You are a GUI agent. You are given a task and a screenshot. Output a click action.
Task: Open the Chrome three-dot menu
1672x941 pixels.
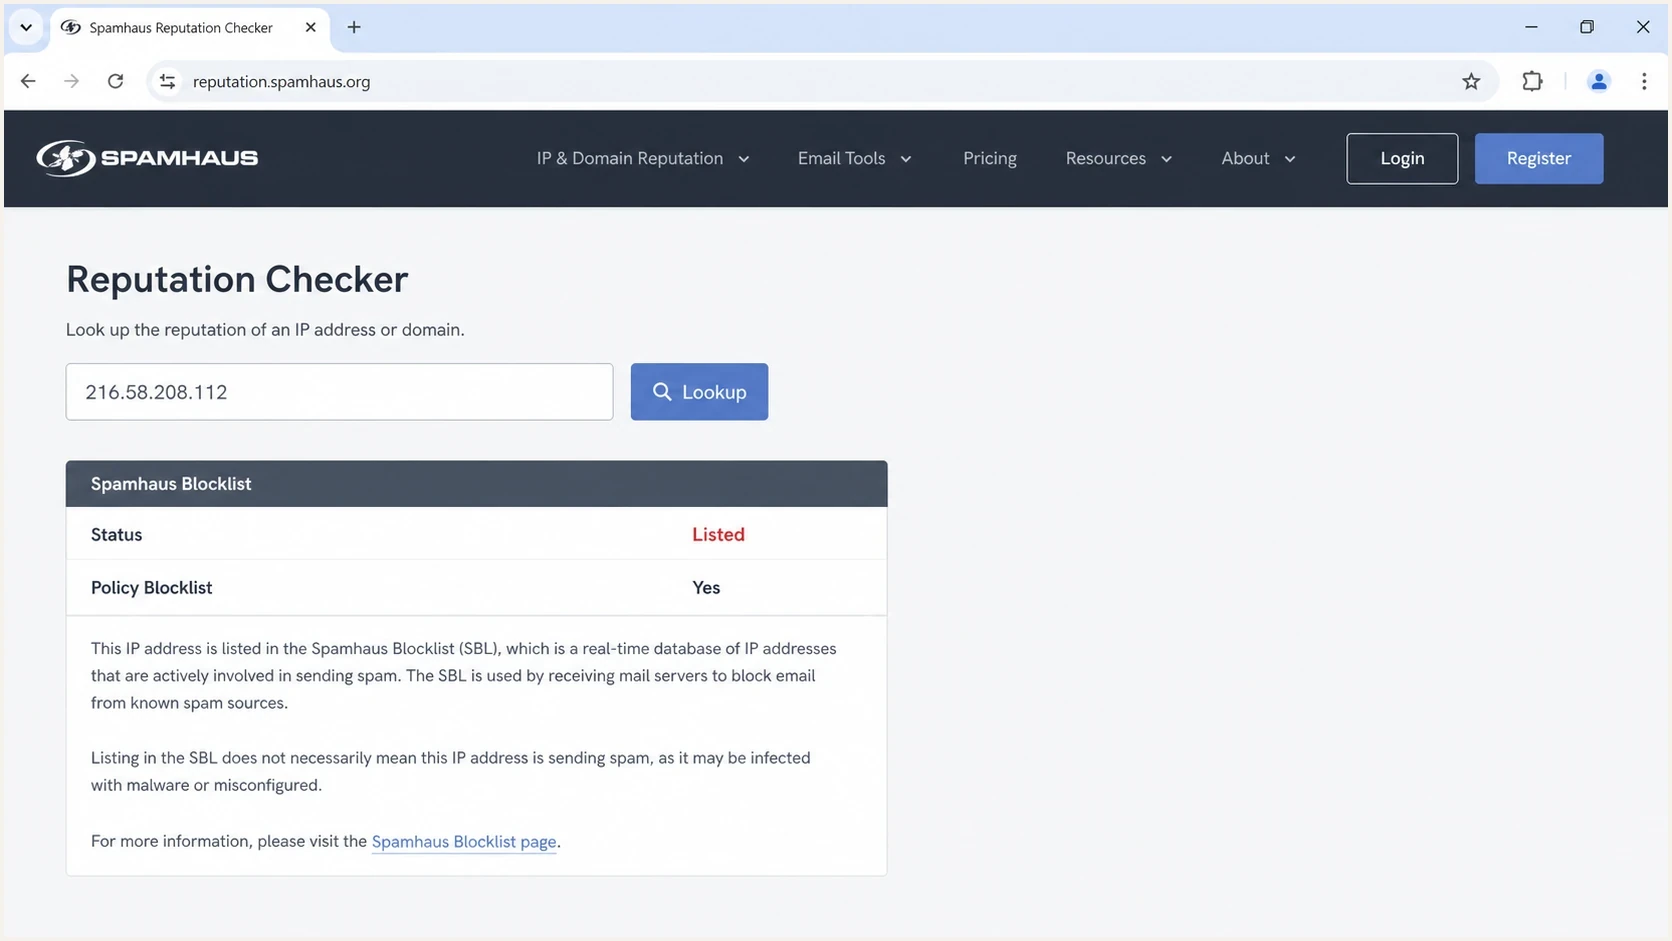pyautogui.click(x=1644, y=81)
